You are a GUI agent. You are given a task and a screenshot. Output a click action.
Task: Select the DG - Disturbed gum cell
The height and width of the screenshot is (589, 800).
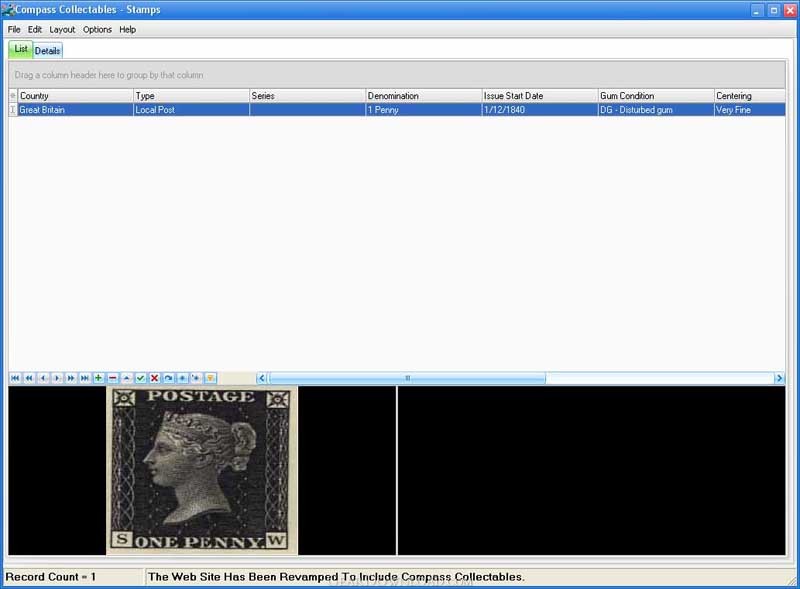coord(656,110)
